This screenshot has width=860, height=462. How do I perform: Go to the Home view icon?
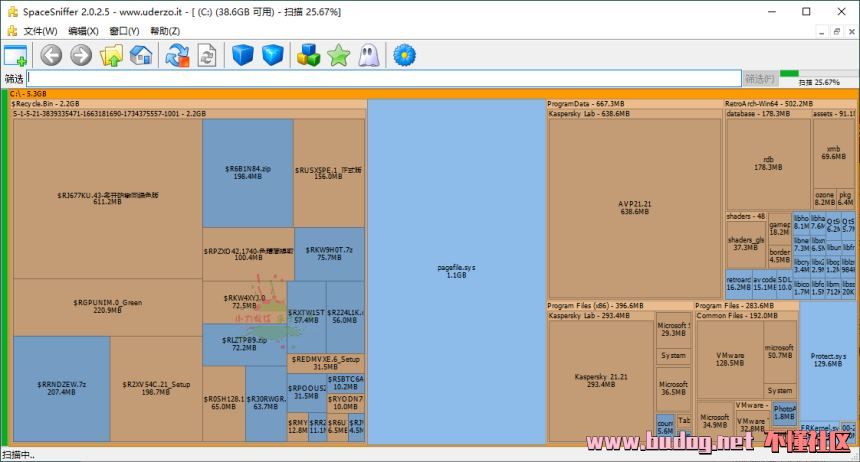pyautogui.click(x=141, y=55)
